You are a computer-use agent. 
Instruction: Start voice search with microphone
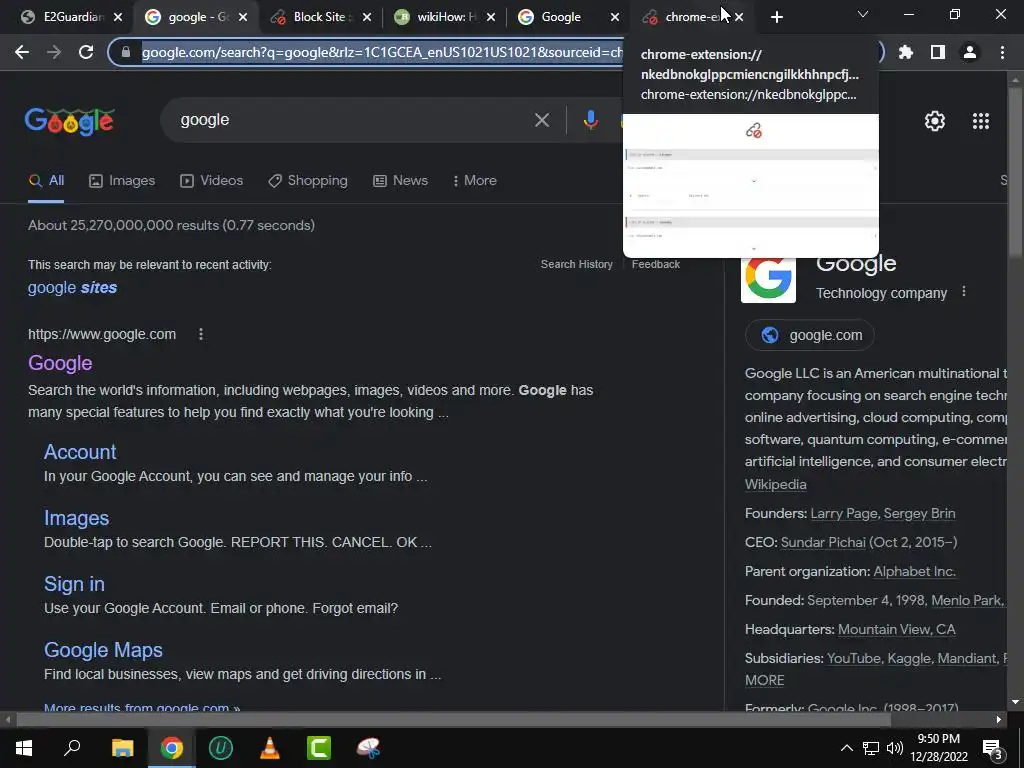point(590,120)
